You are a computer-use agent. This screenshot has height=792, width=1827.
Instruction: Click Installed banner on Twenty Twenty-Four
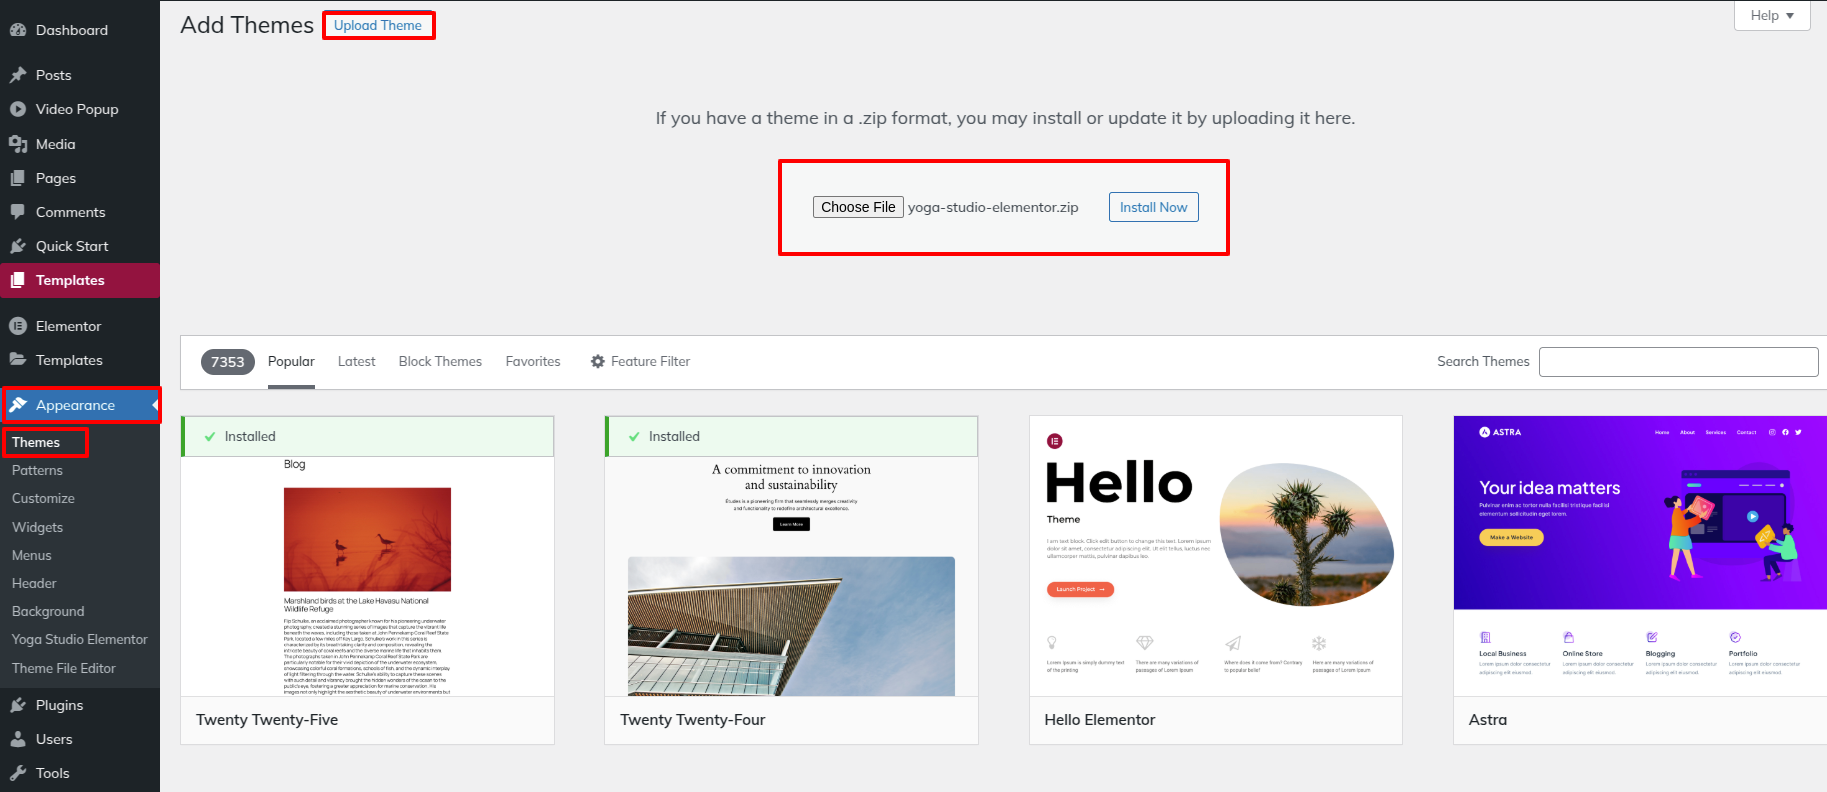(791, 436)
